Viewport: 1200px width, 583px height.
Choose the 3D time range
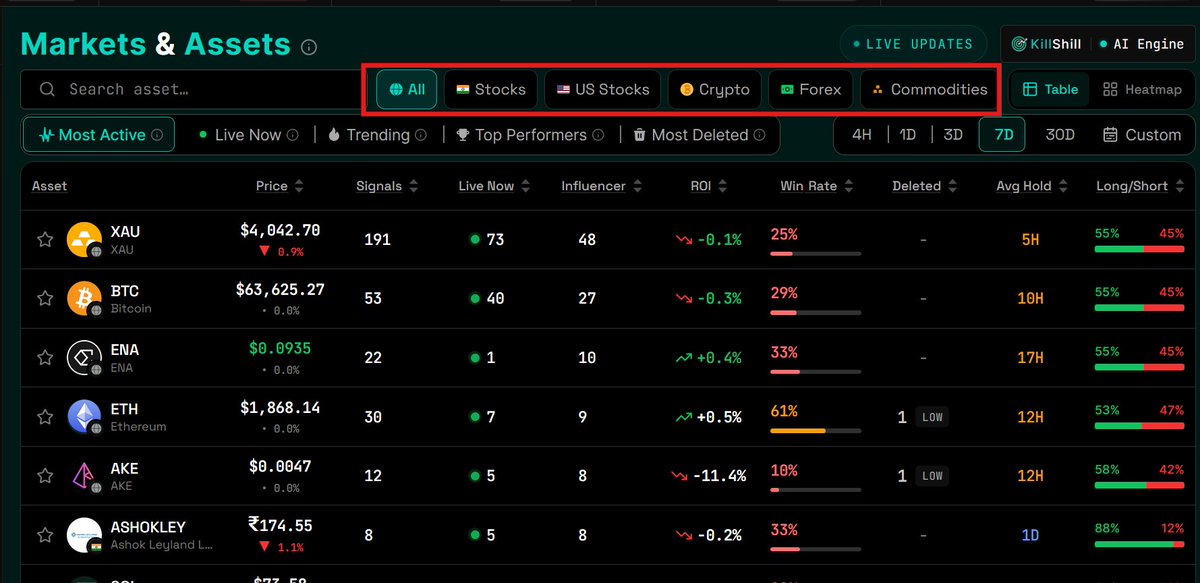(953, 134)
